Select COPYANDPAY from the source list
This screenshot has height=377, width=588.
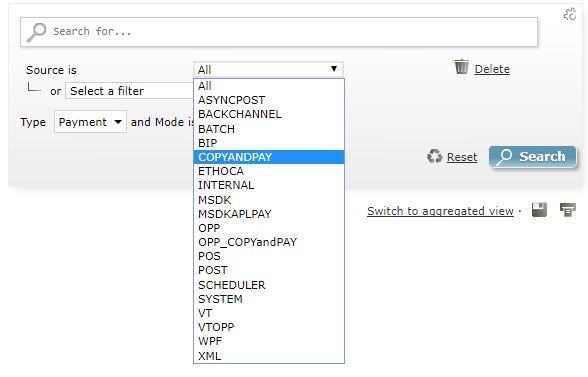(269, 157)
